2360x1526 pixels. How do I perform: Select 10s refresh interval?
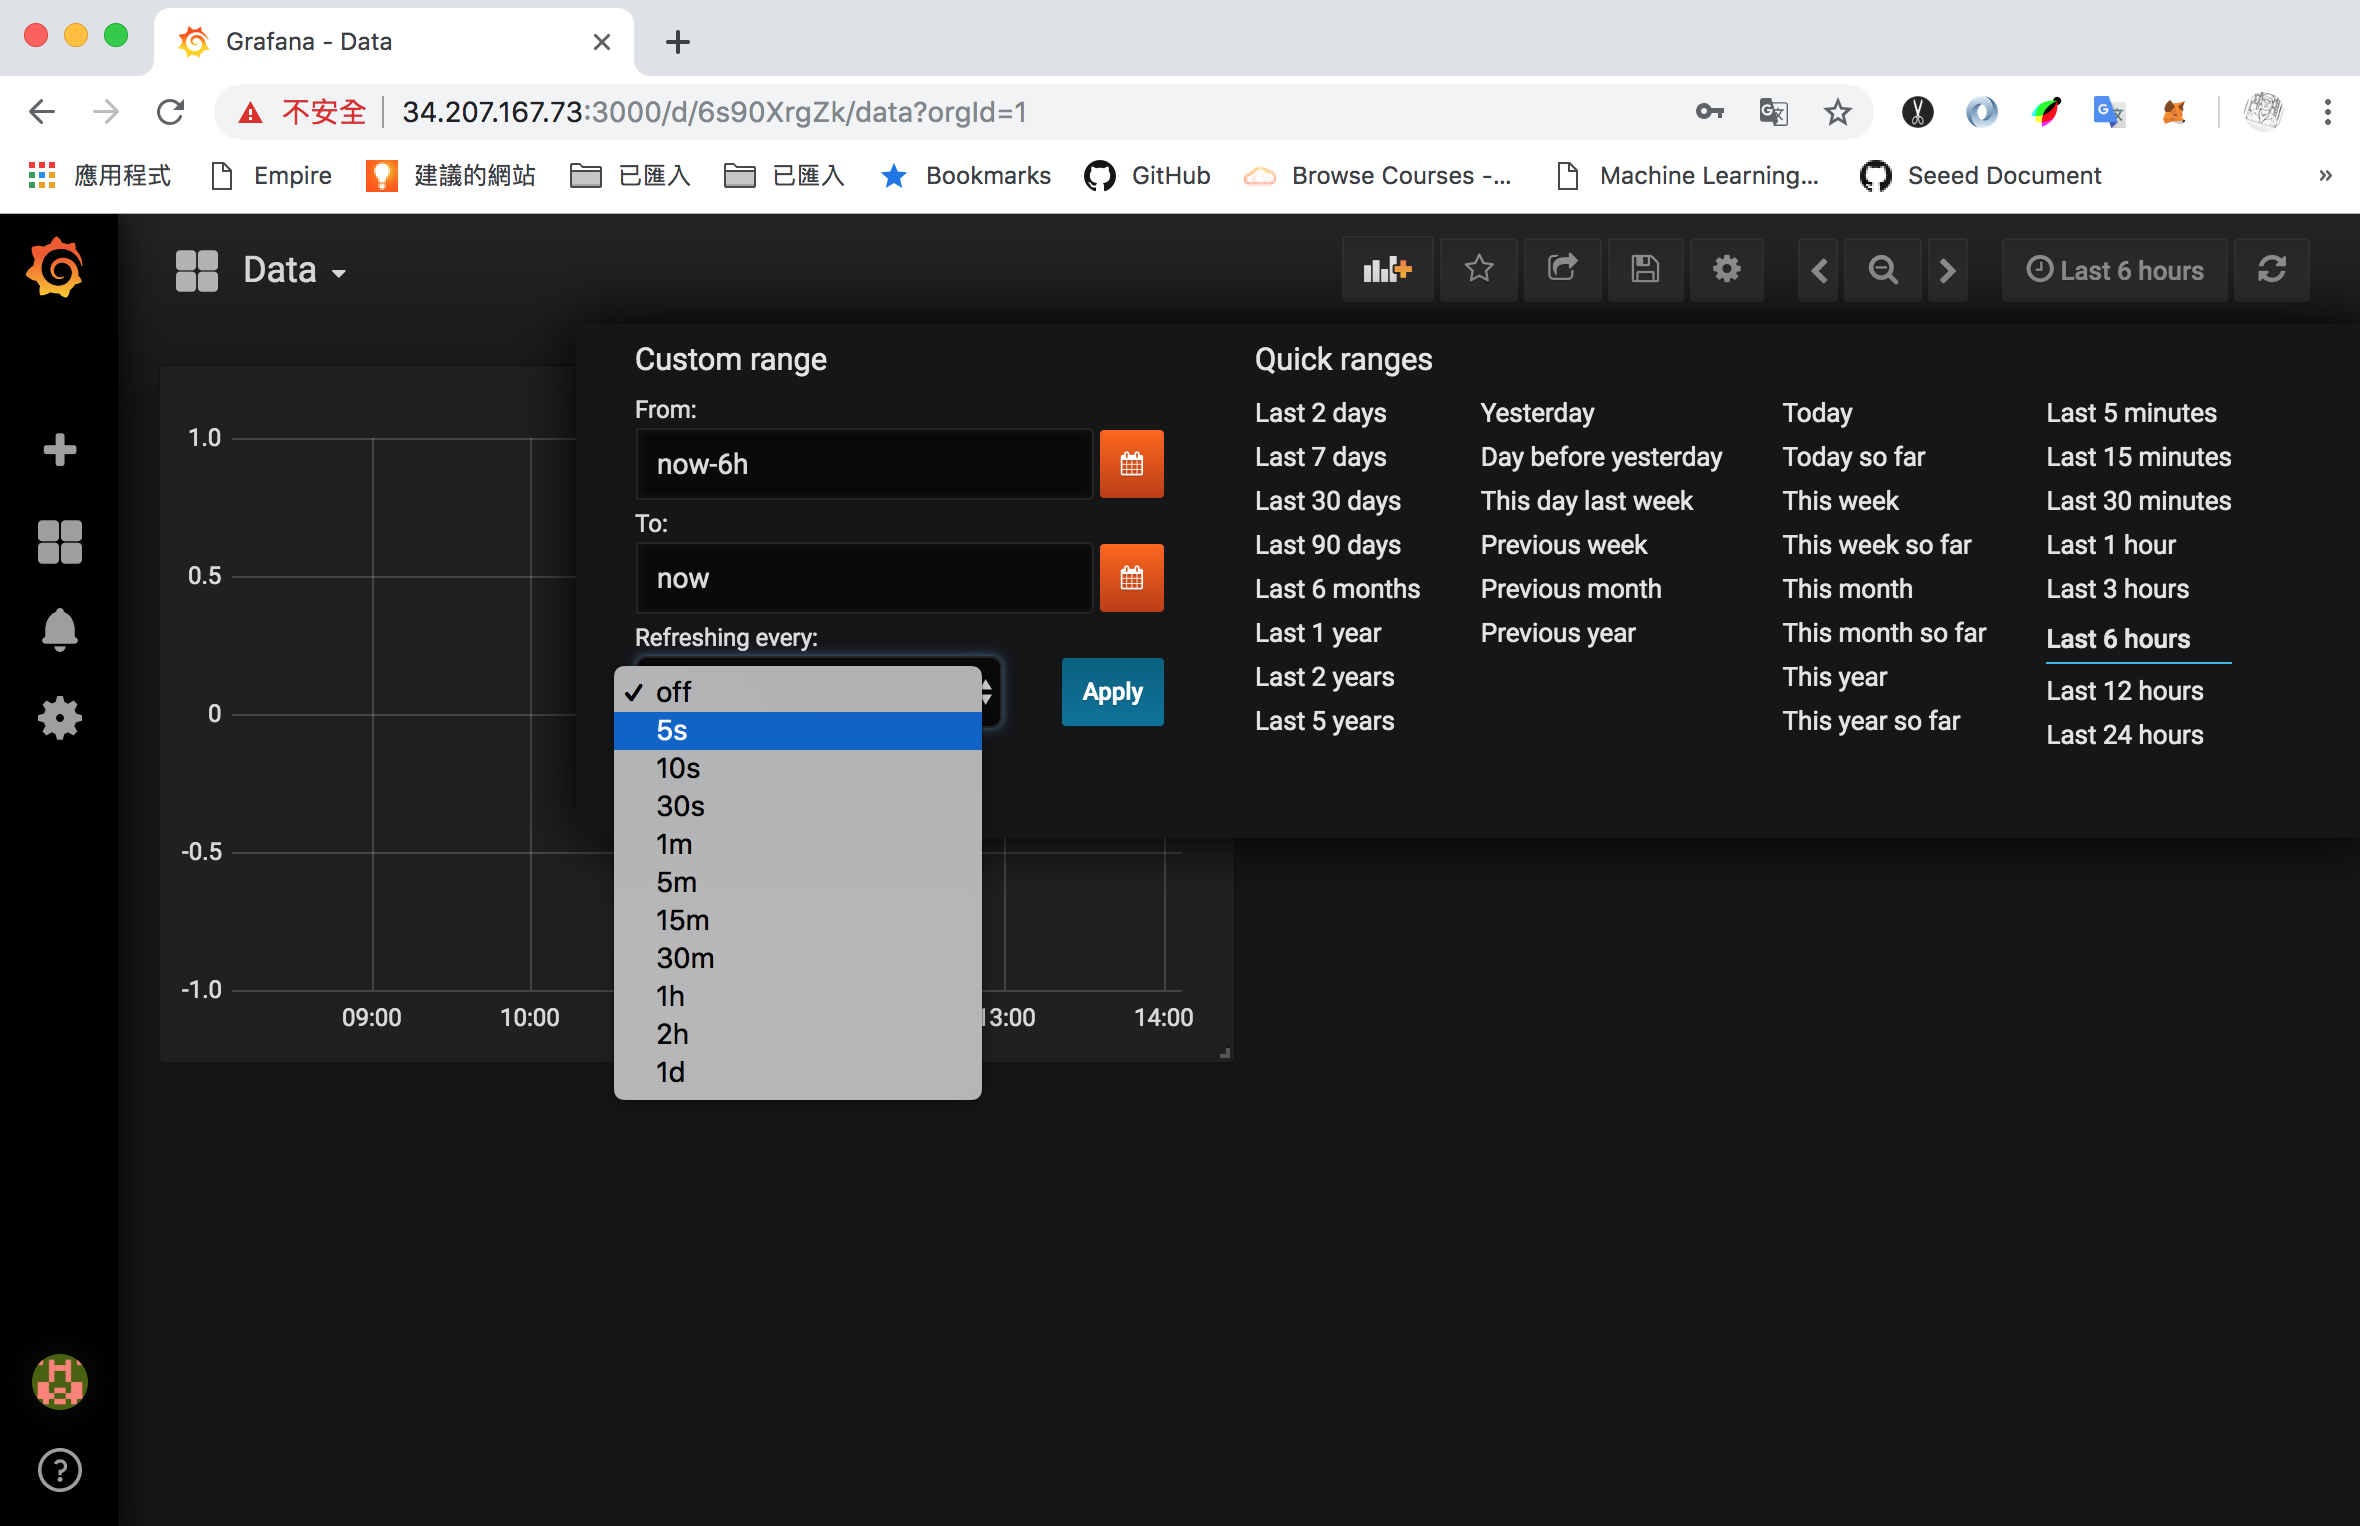798,769
